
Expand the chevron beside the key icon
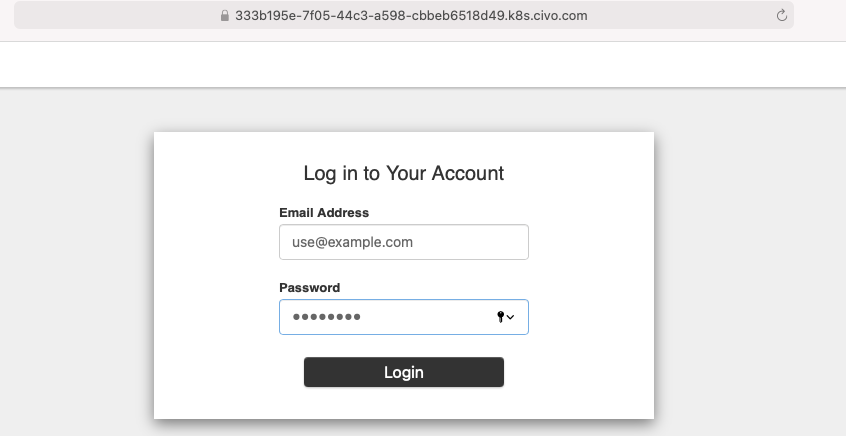coord(510,317)
